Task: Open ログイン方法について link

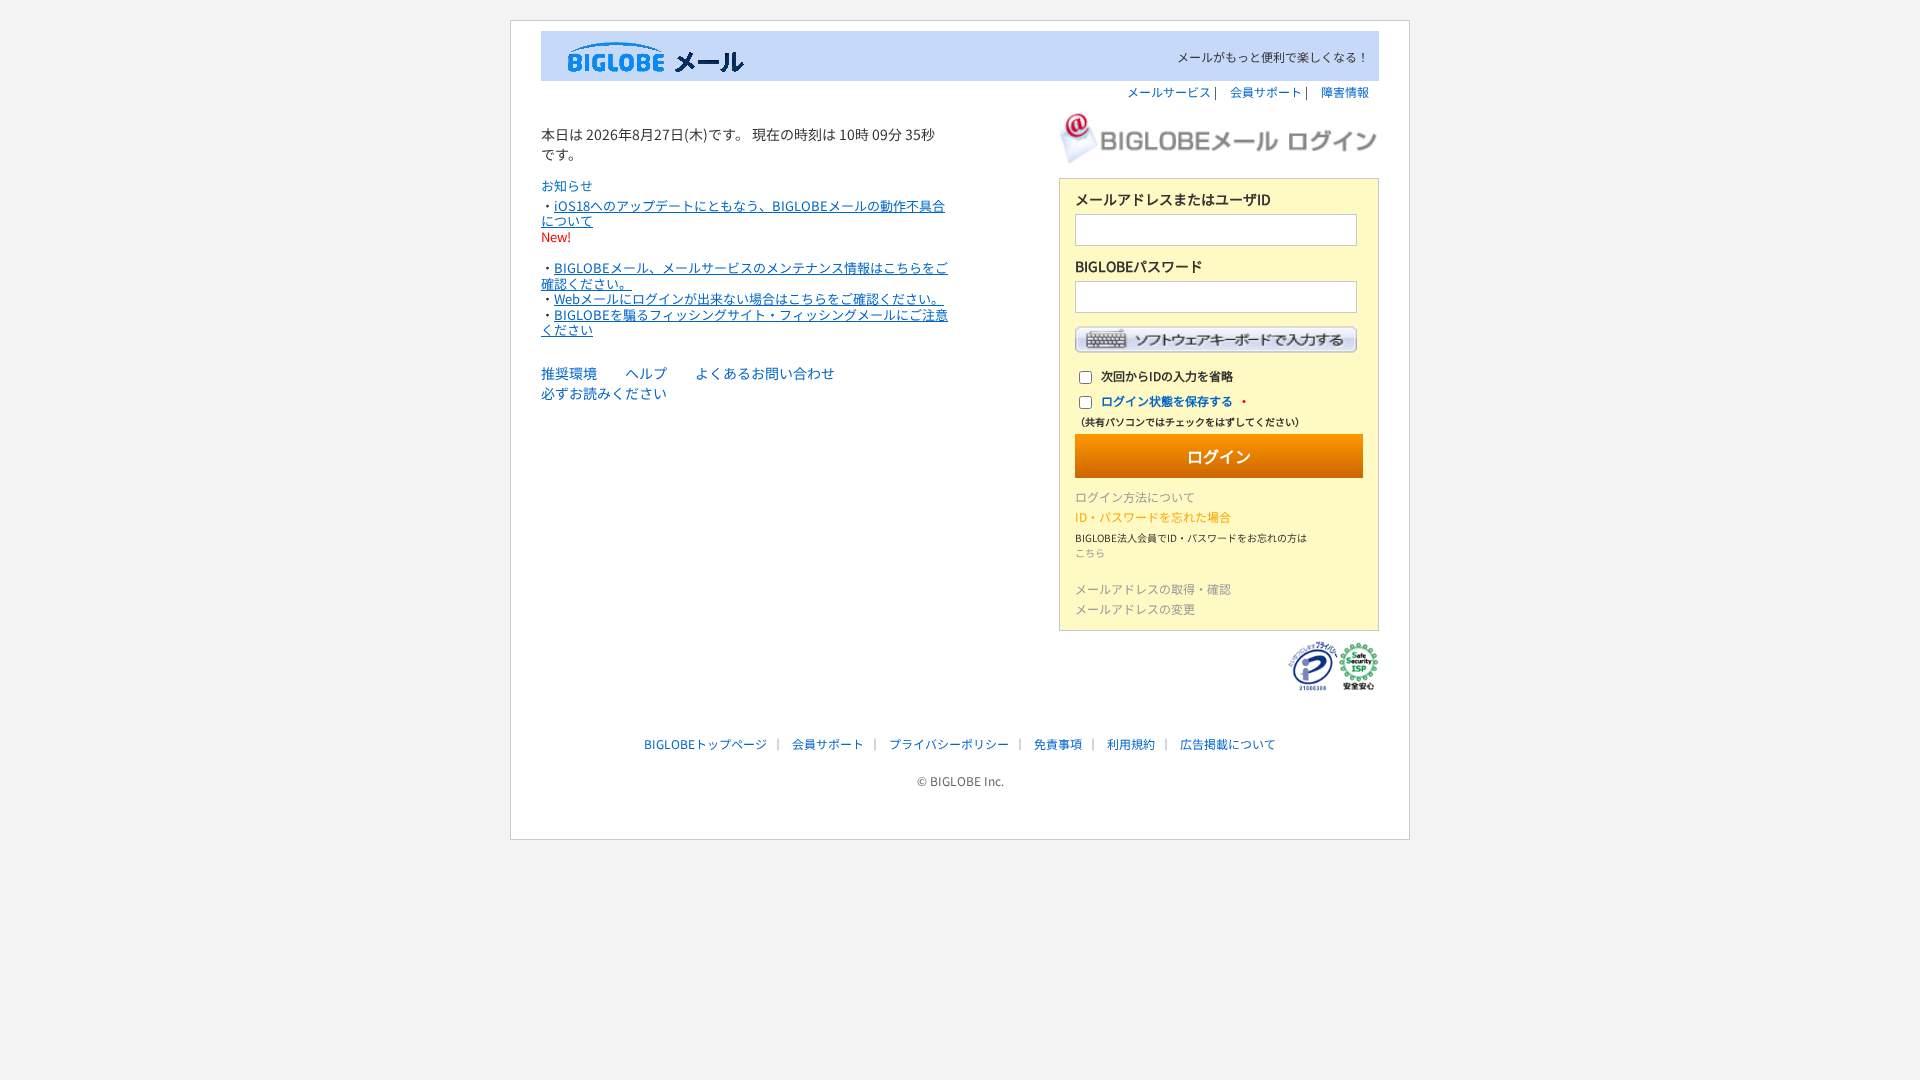Action: pos(1135,497)
